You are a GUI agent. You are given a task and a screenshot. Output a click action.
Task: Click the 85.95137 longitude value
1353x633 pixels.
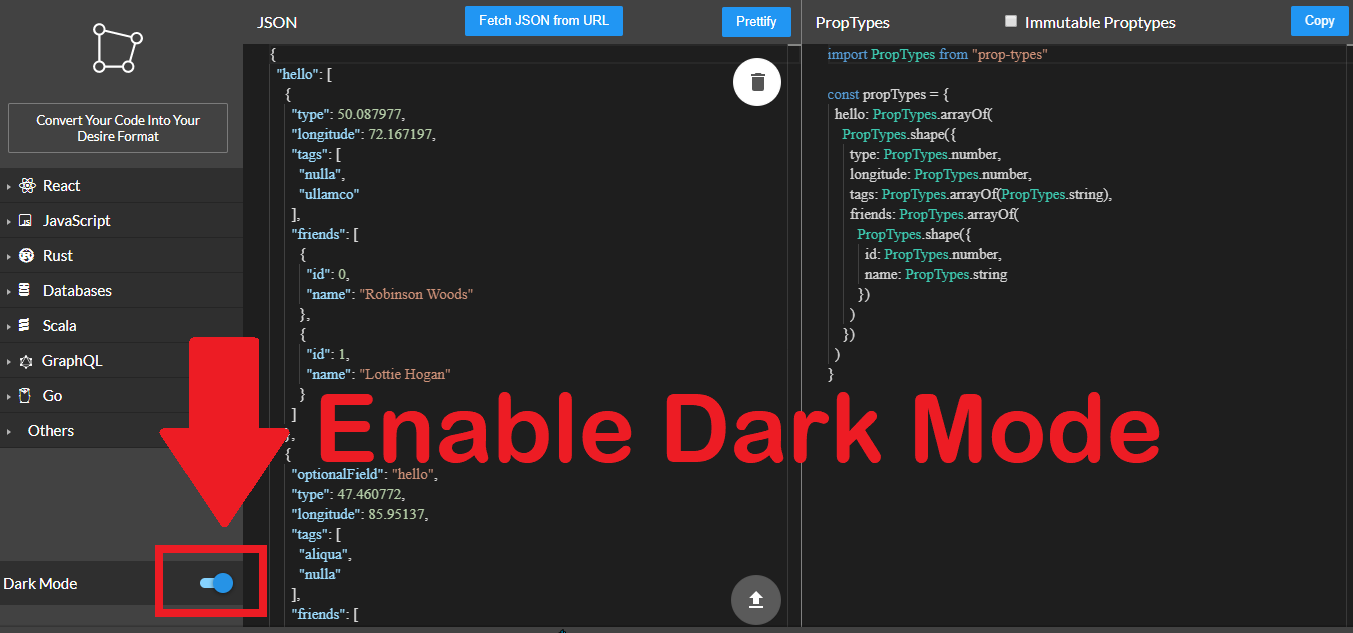click(x=394, y=514)
